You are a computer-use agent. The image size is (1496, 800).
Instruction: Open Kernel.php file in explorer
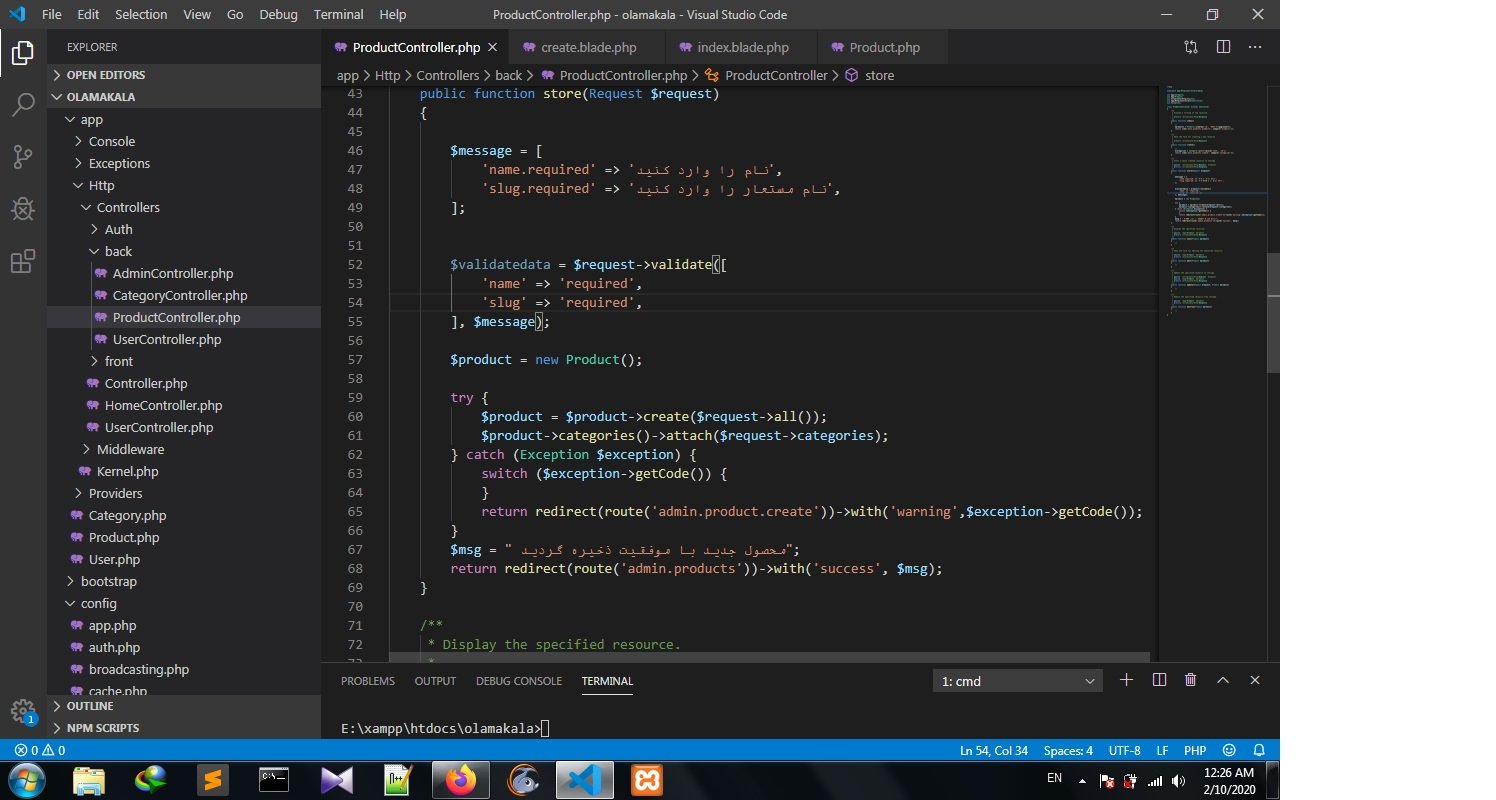184,471
